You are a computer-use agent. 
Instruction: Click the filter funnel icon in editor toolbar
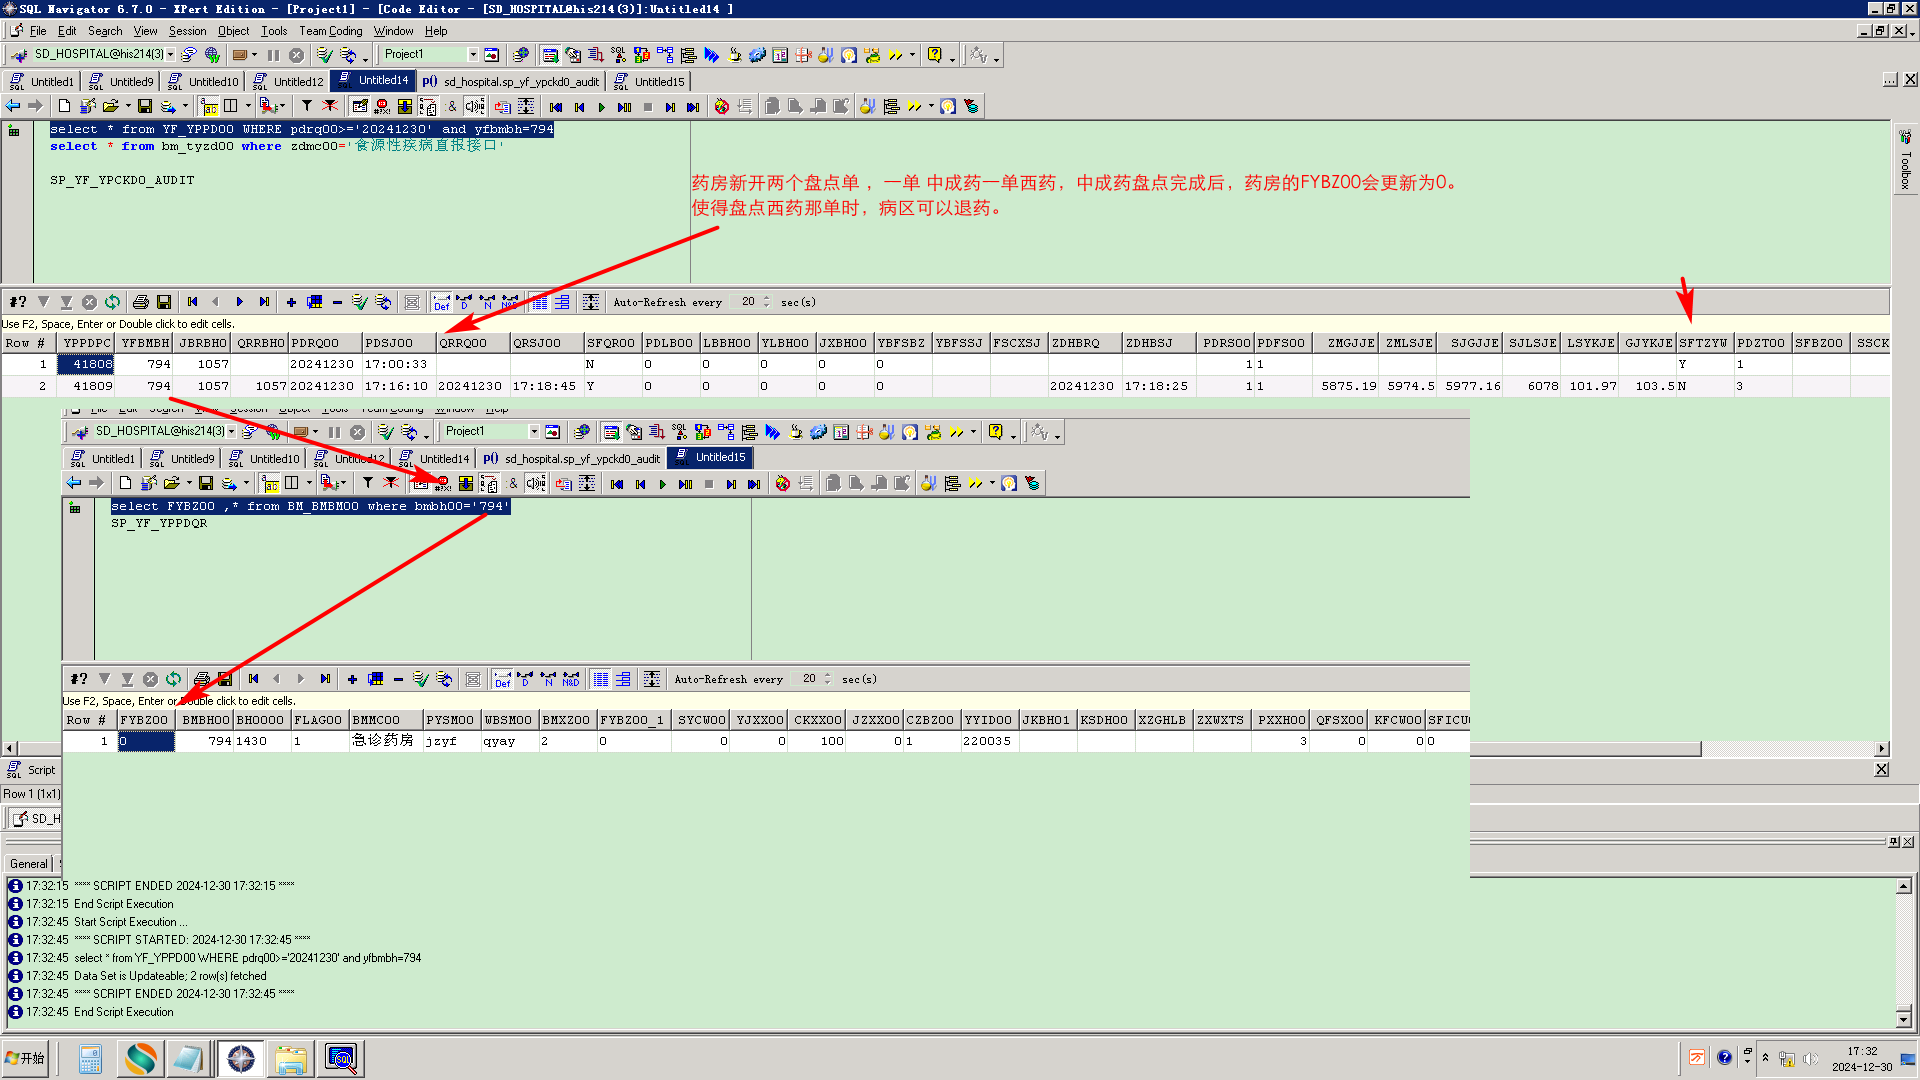tap(307, 107)
